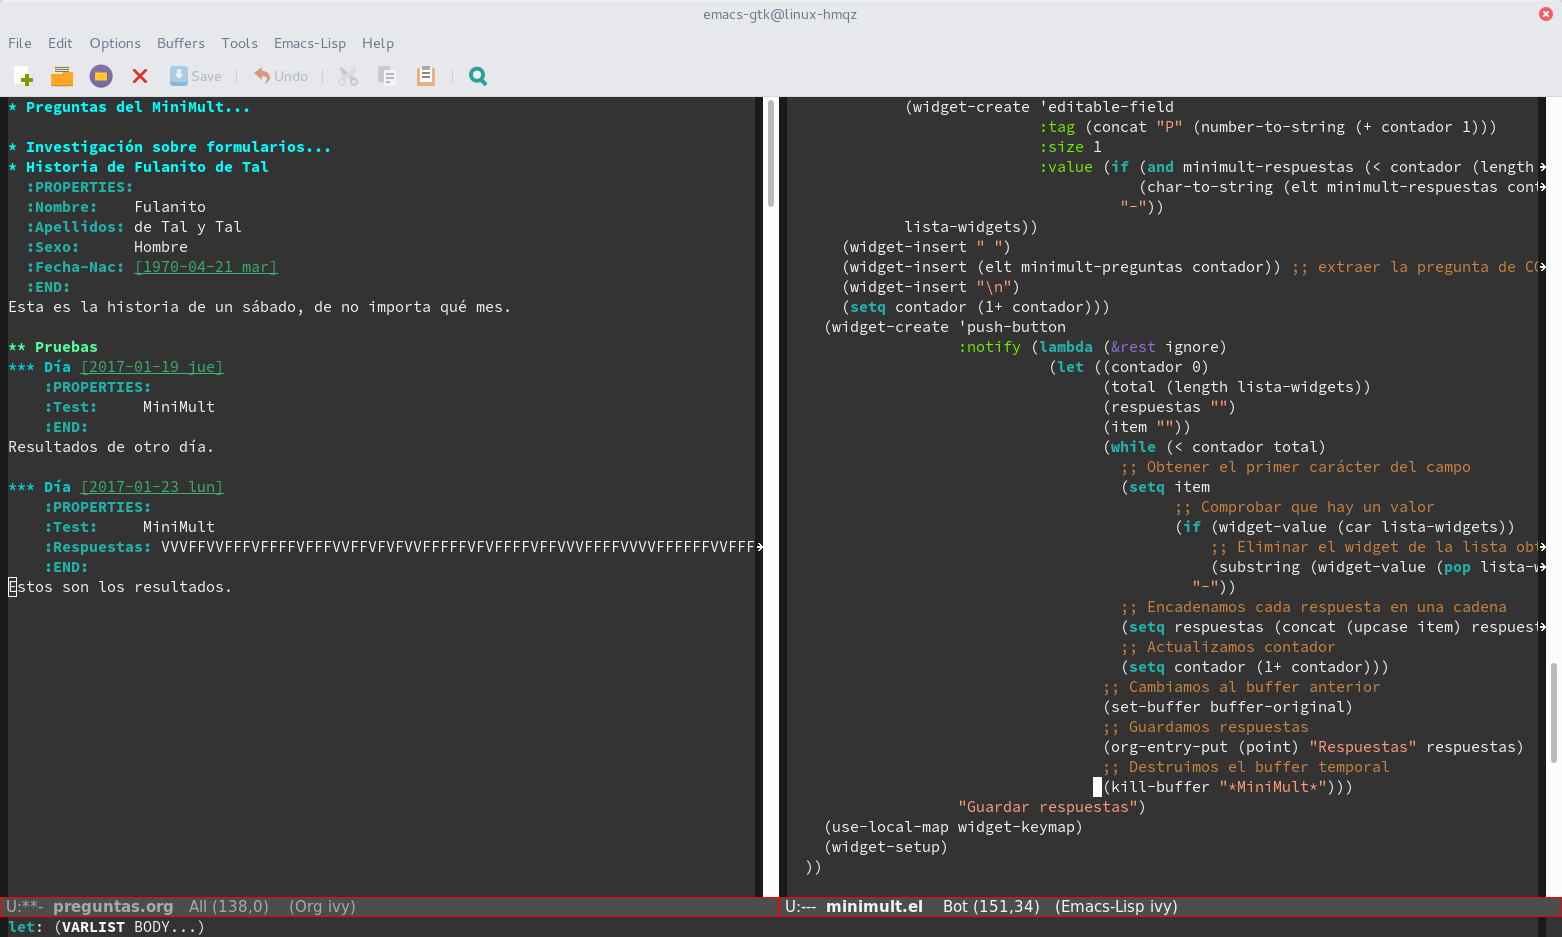Image resolution: width=1562 pixels, height=937 pixels.
Task: Fold the 'Día [2017-01-19 jue]' heading
Action: pyautogui.click(x=116, y=367)
